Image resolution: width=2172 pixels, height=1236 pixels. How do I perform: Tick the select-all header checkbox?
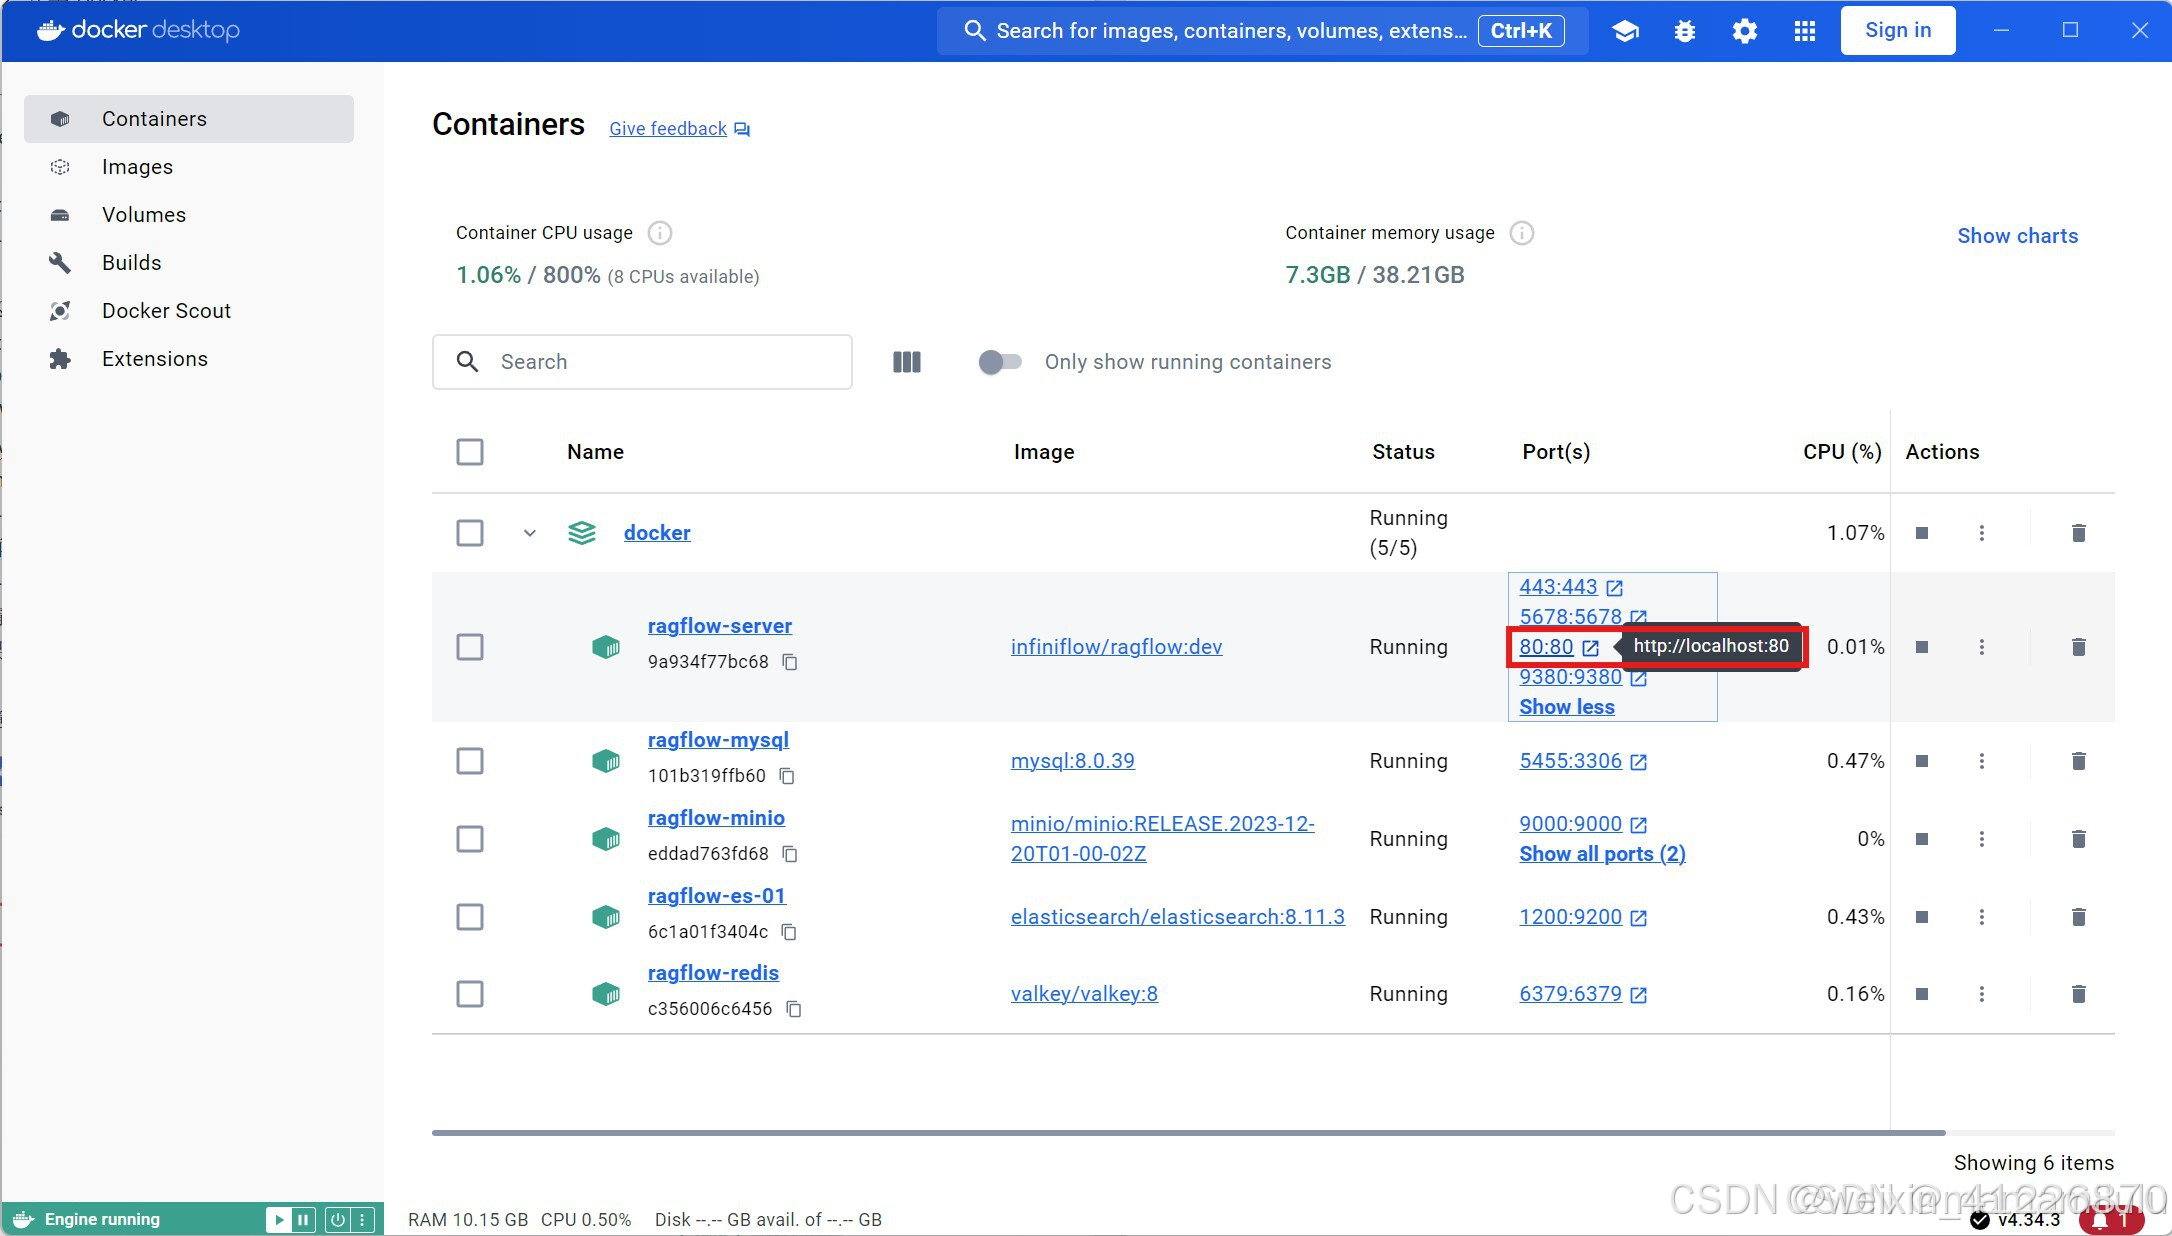(470, 452)
